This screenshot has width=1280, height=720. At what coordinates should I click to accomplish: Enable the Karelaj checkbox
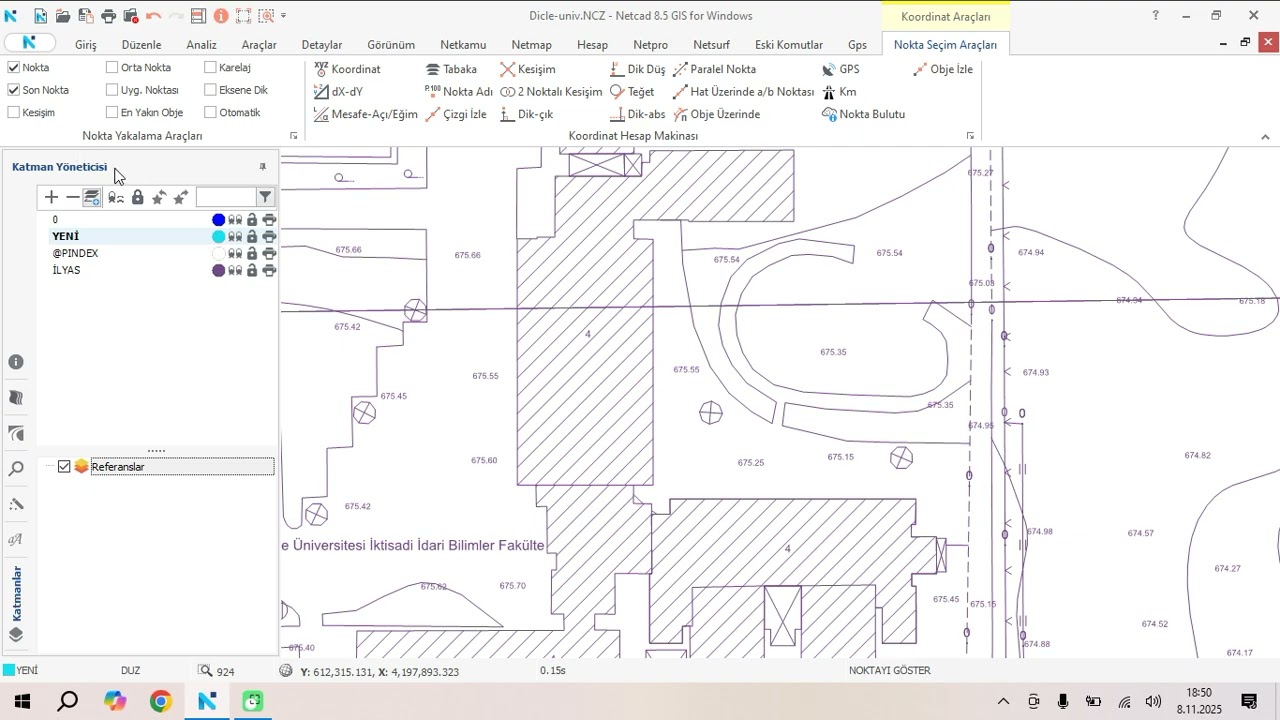(210, 68)
